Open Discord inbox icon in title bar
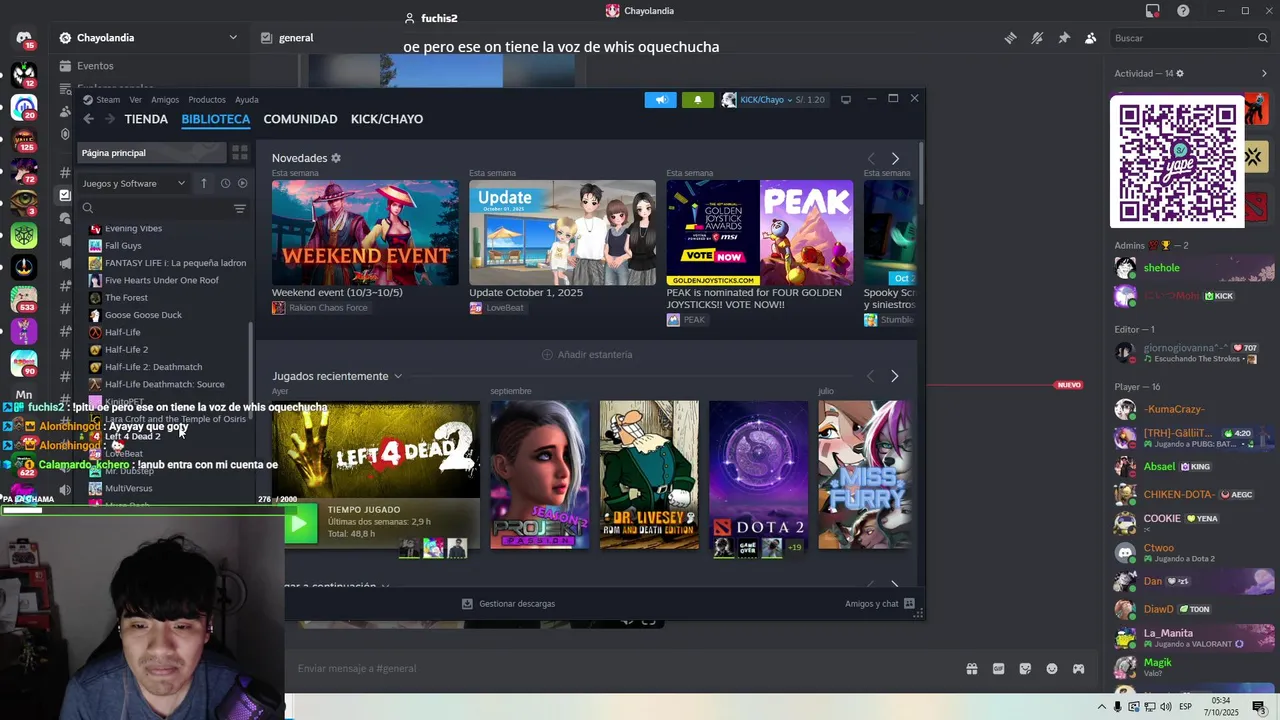Image resolution: width=1280 pixels, height=720 pixels. (x=1153, y=11)
